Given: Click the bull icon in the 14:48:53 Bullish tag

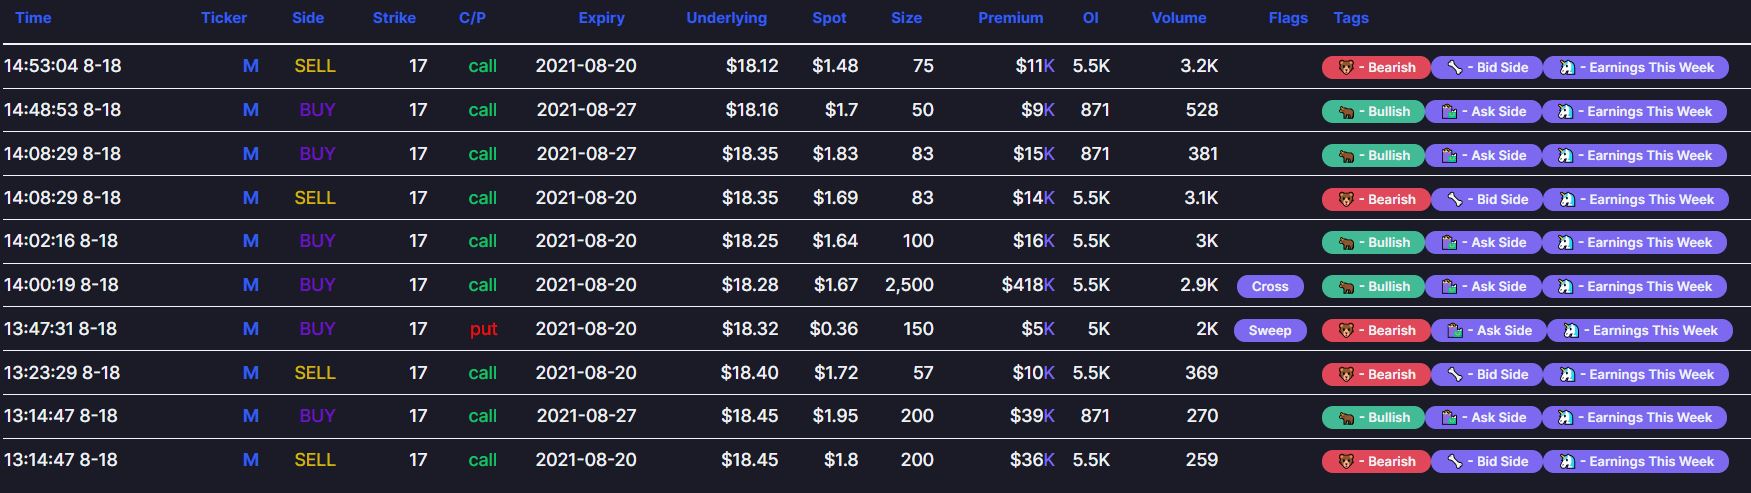Looking at the screenshot, I should pos(1347,111).
